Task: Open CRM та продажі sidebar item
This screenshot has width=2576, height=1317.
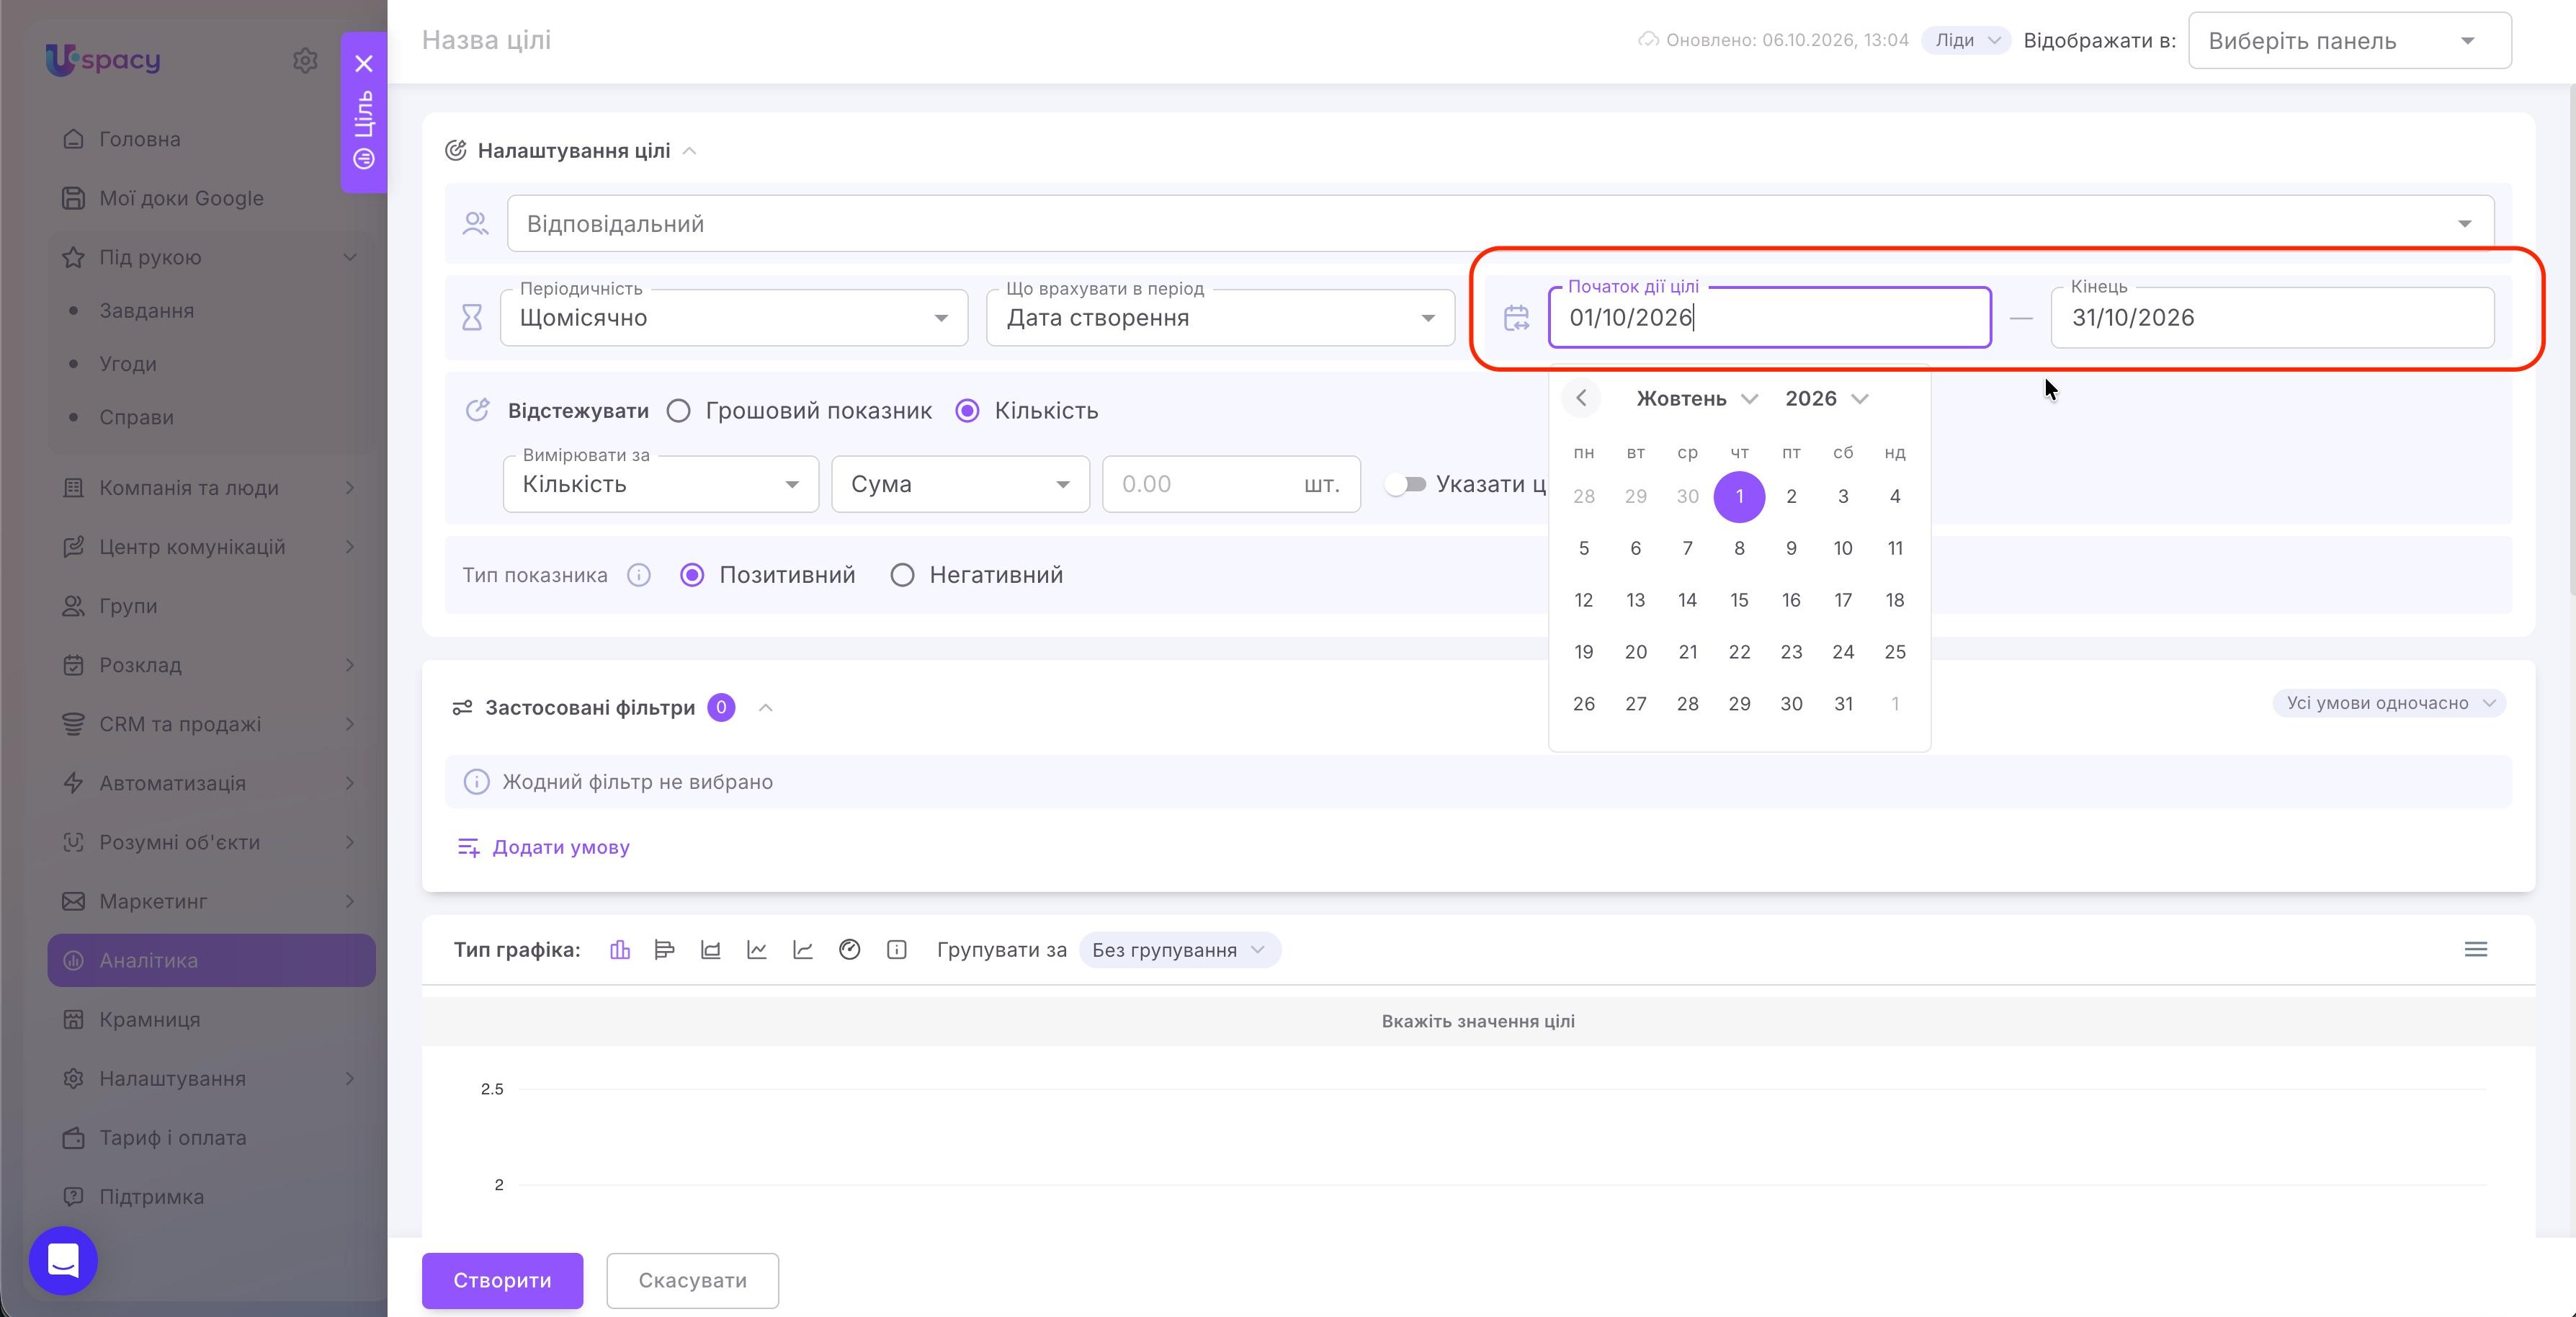Action: (x=211, y=724)
